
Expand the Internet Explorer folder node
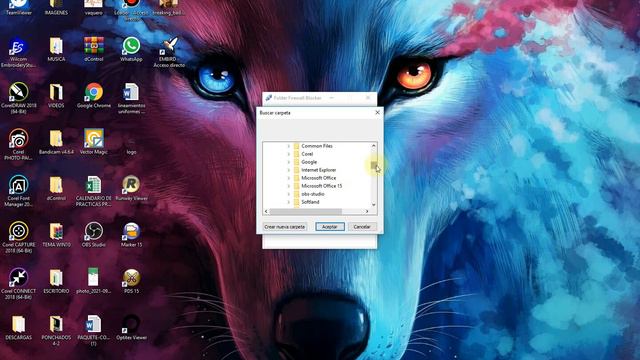tap(289, 170)
